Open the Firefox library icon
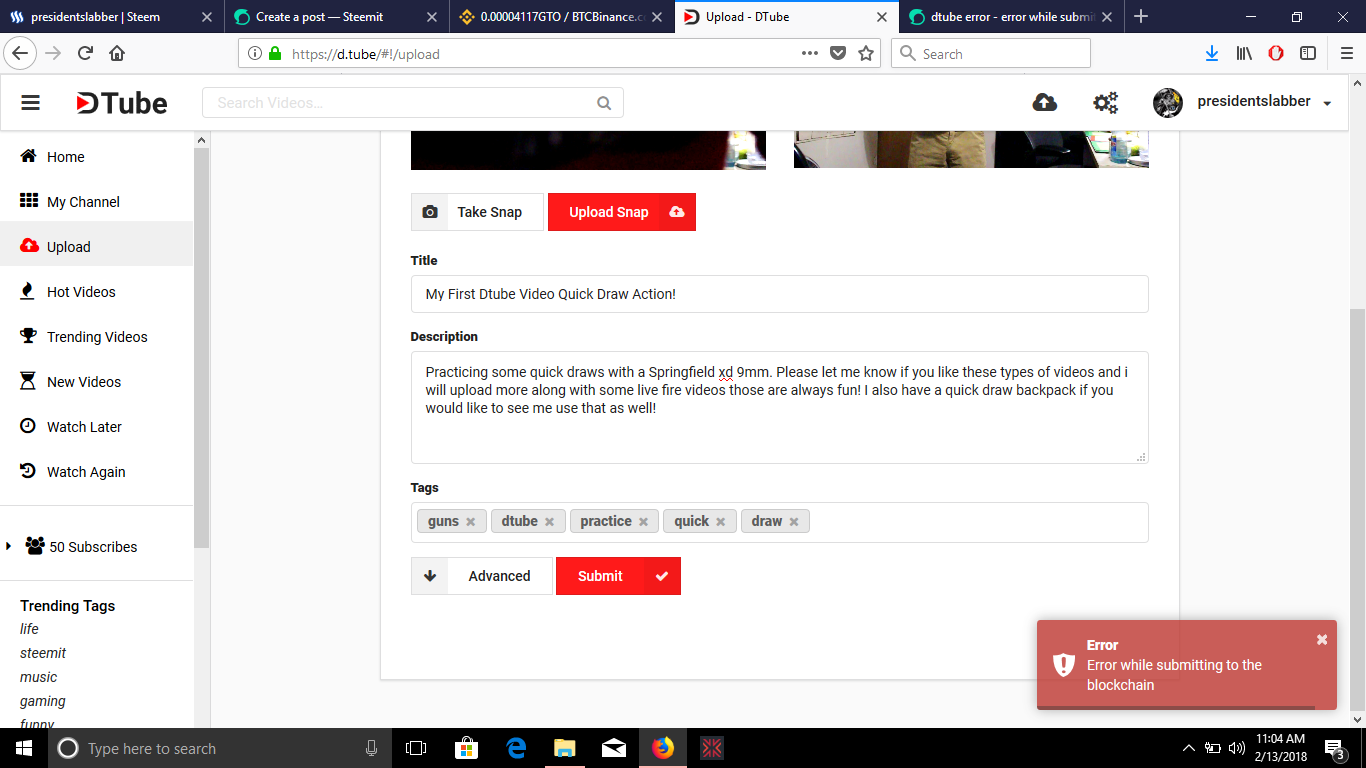The height and width of the screenshot is (768, 1366). [1244, 54]
